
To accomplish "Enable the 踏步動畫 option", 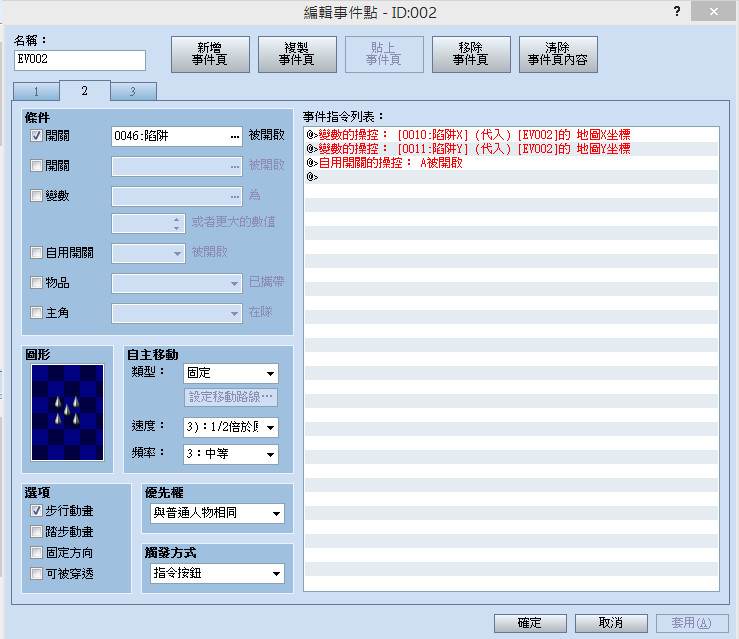I will [36, 532].
